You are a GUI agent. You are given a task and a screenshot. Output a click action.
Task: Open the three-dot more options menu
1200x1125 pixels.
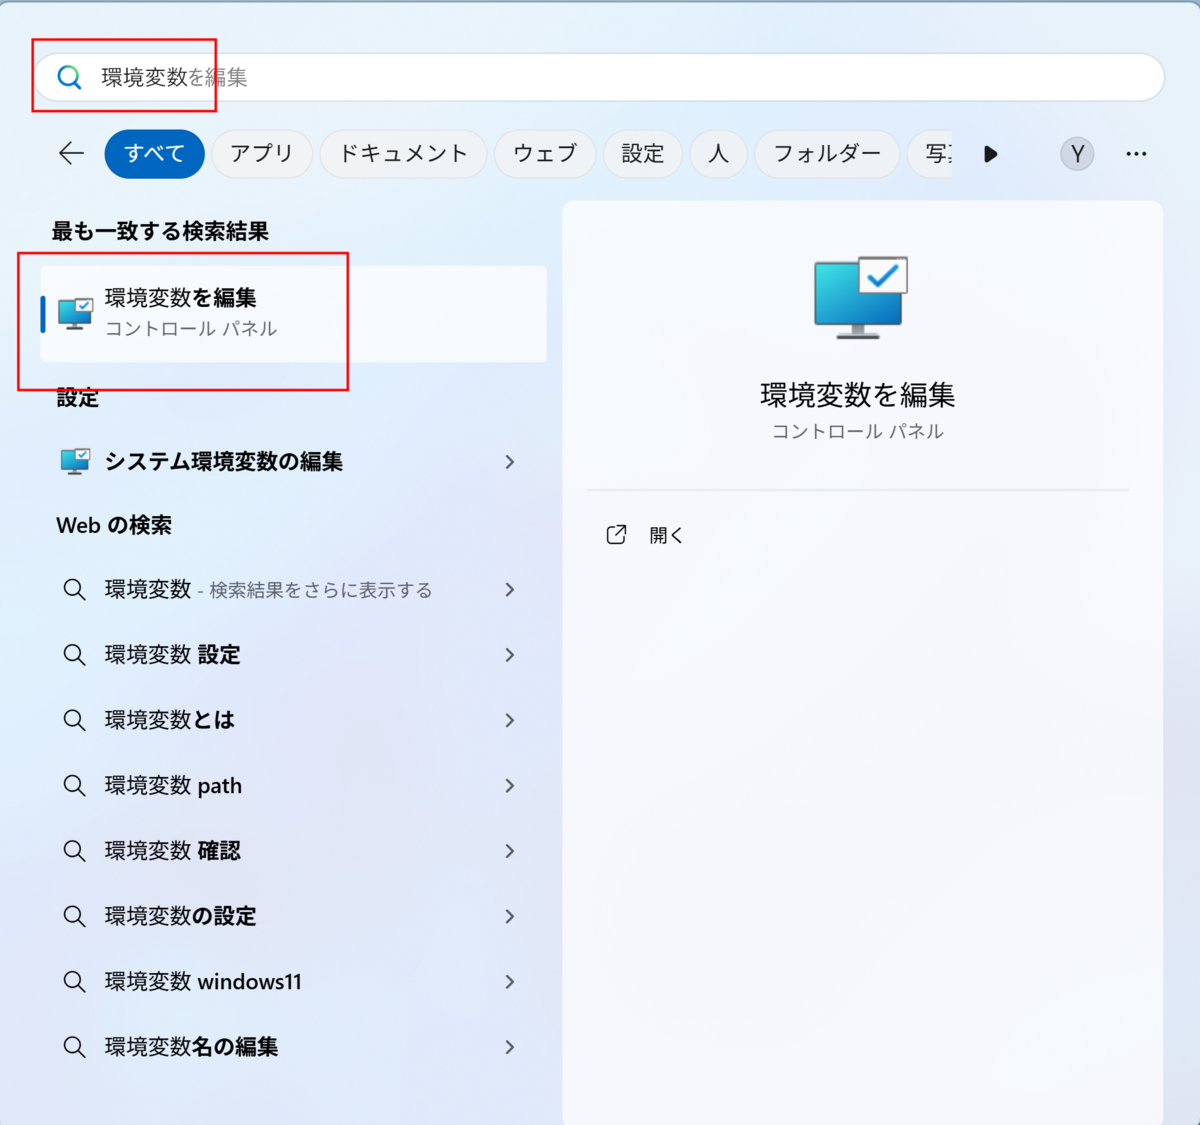pyautogui.click(x=1136, y=154)
